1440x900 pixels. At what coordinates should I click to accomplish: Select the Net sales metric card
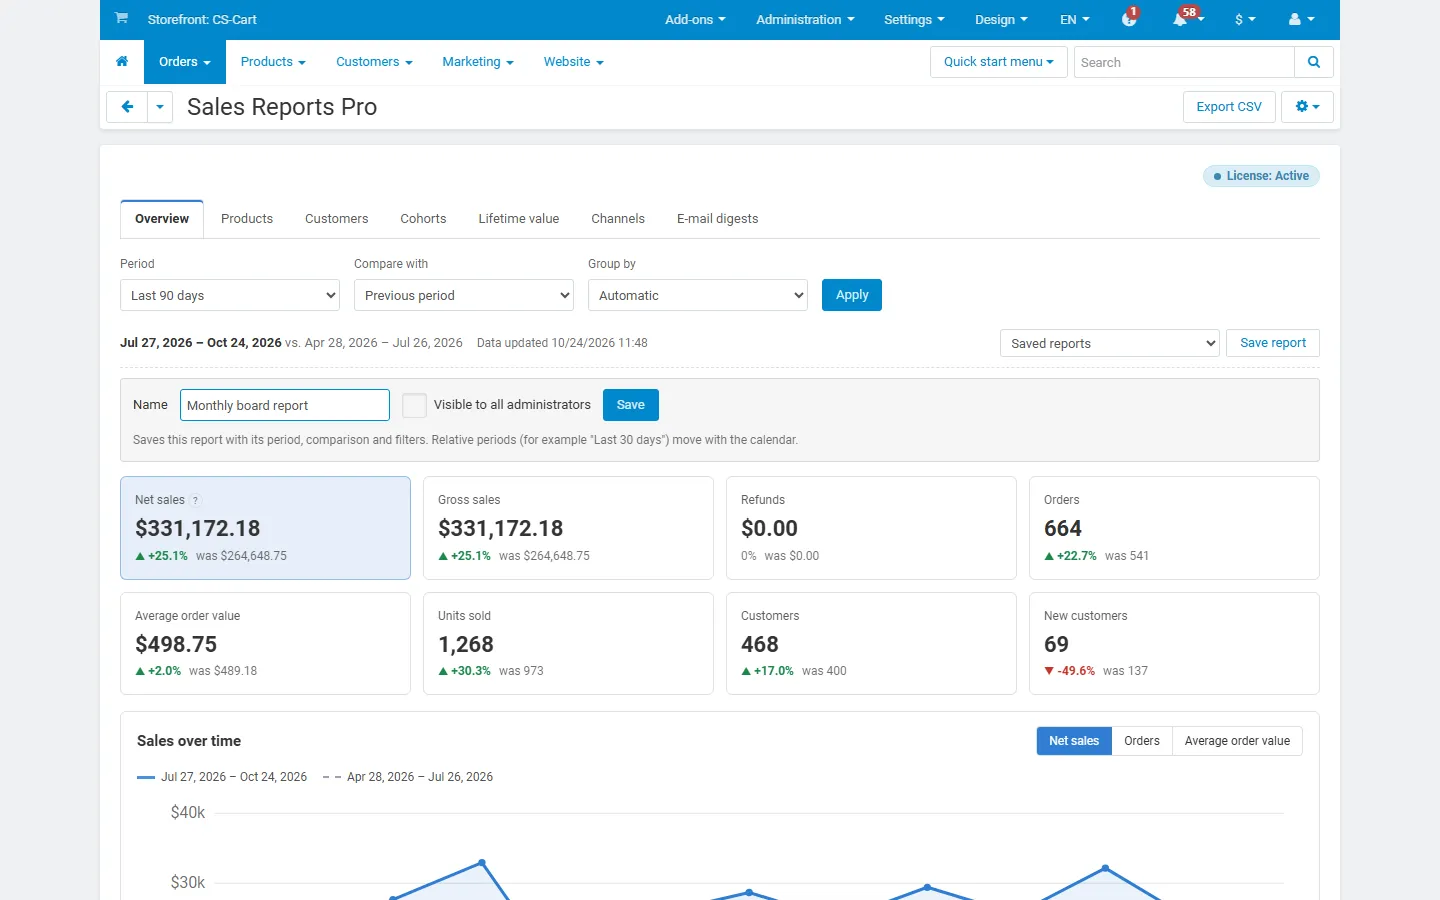pyautogui.click(x=265, y=528)
